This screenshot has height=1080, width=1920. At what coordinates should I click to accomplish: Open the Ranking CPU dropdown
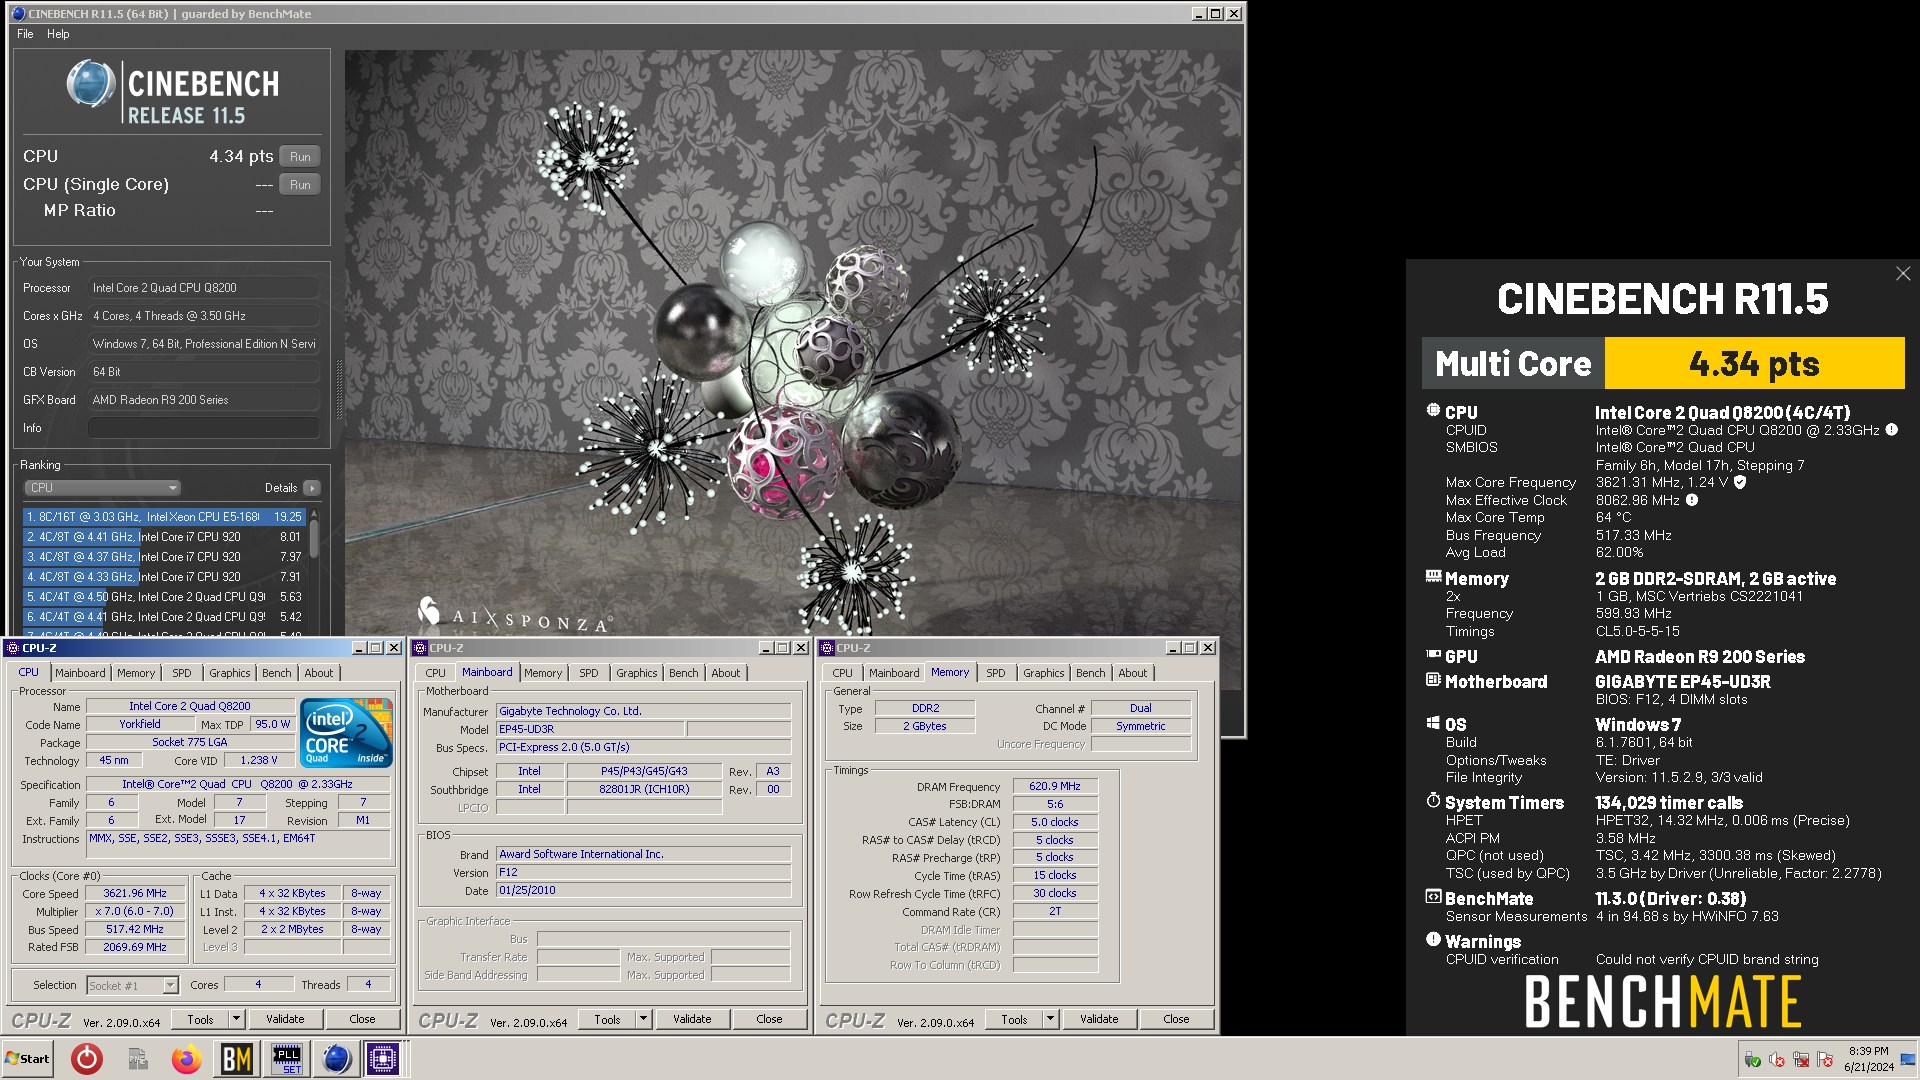tap(102, 488)
